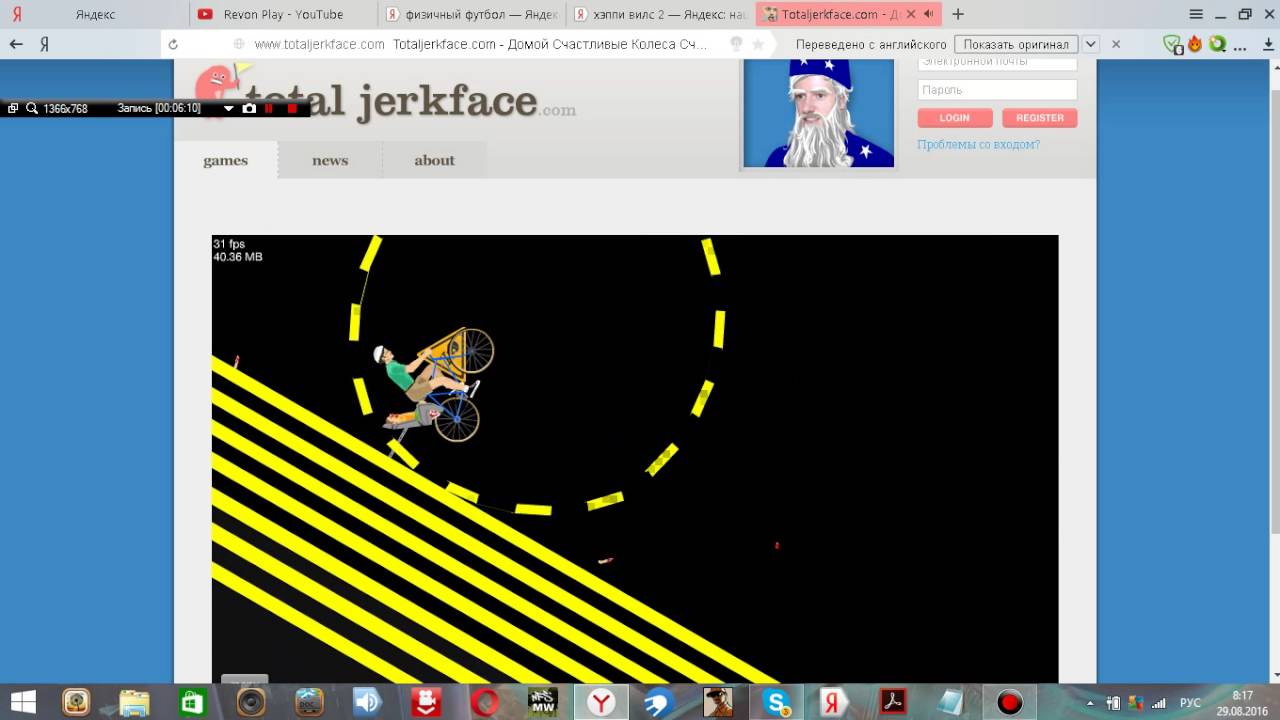Open Skype from the taskbar
The height and width of the screenshot is (720, 1280).
tap(776, 702)
